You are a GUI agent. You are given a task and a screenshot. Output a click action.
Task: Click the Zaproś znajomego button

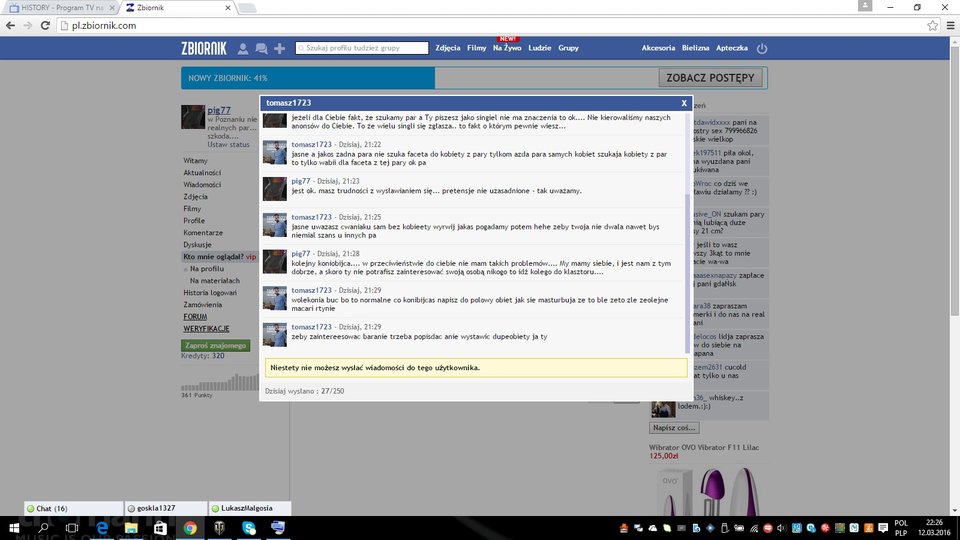(x=214, y=345)
